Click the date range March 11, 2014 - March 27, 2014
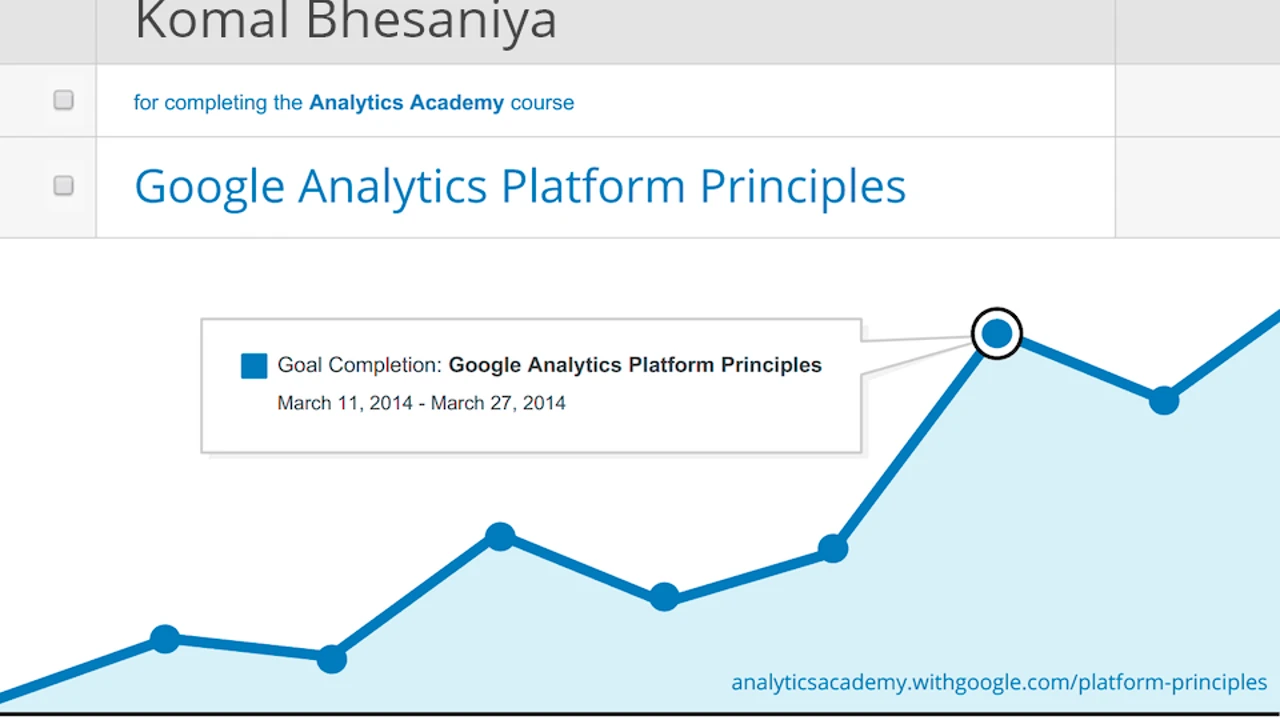 (421, 403)
